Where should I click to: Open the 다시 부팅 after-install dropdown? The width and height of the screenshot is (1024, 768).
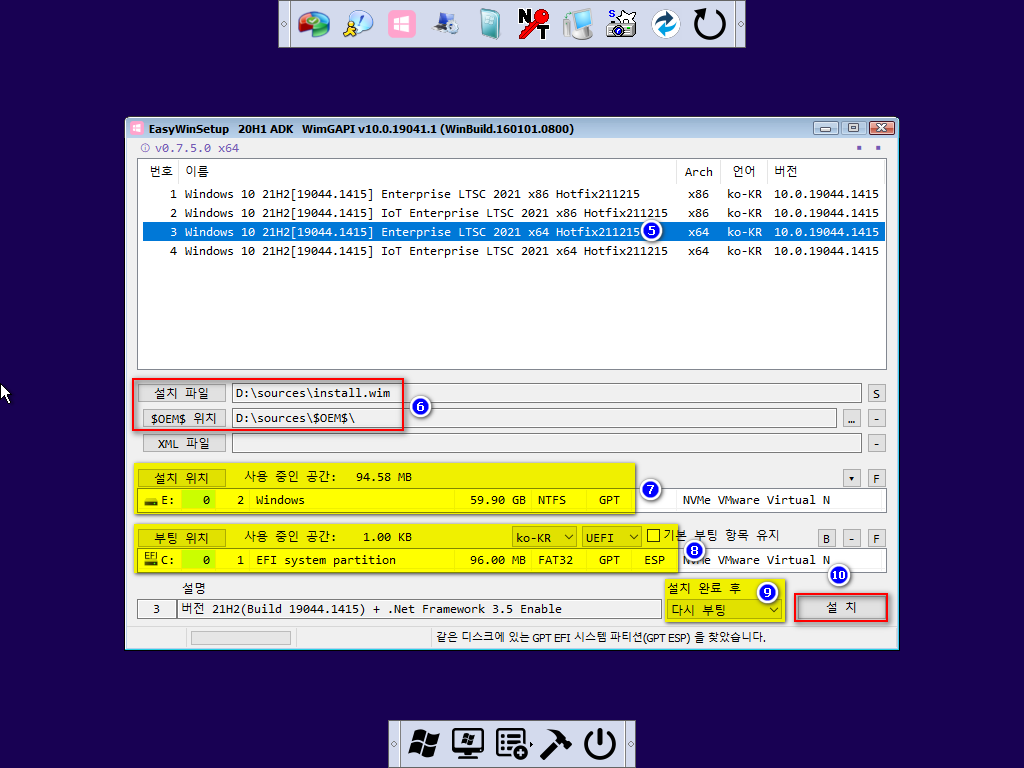coord(724,609)
